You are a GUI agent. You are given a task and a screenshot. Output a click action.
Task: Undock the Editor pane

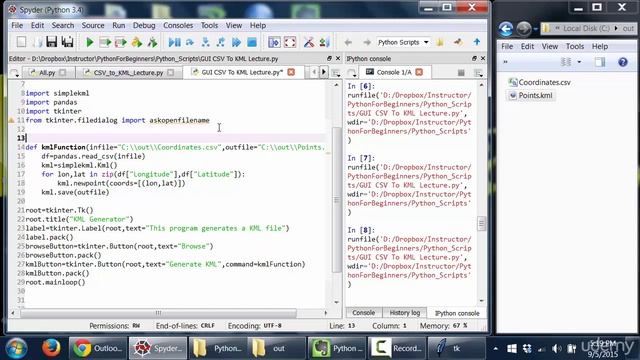[x=329, y=58]
